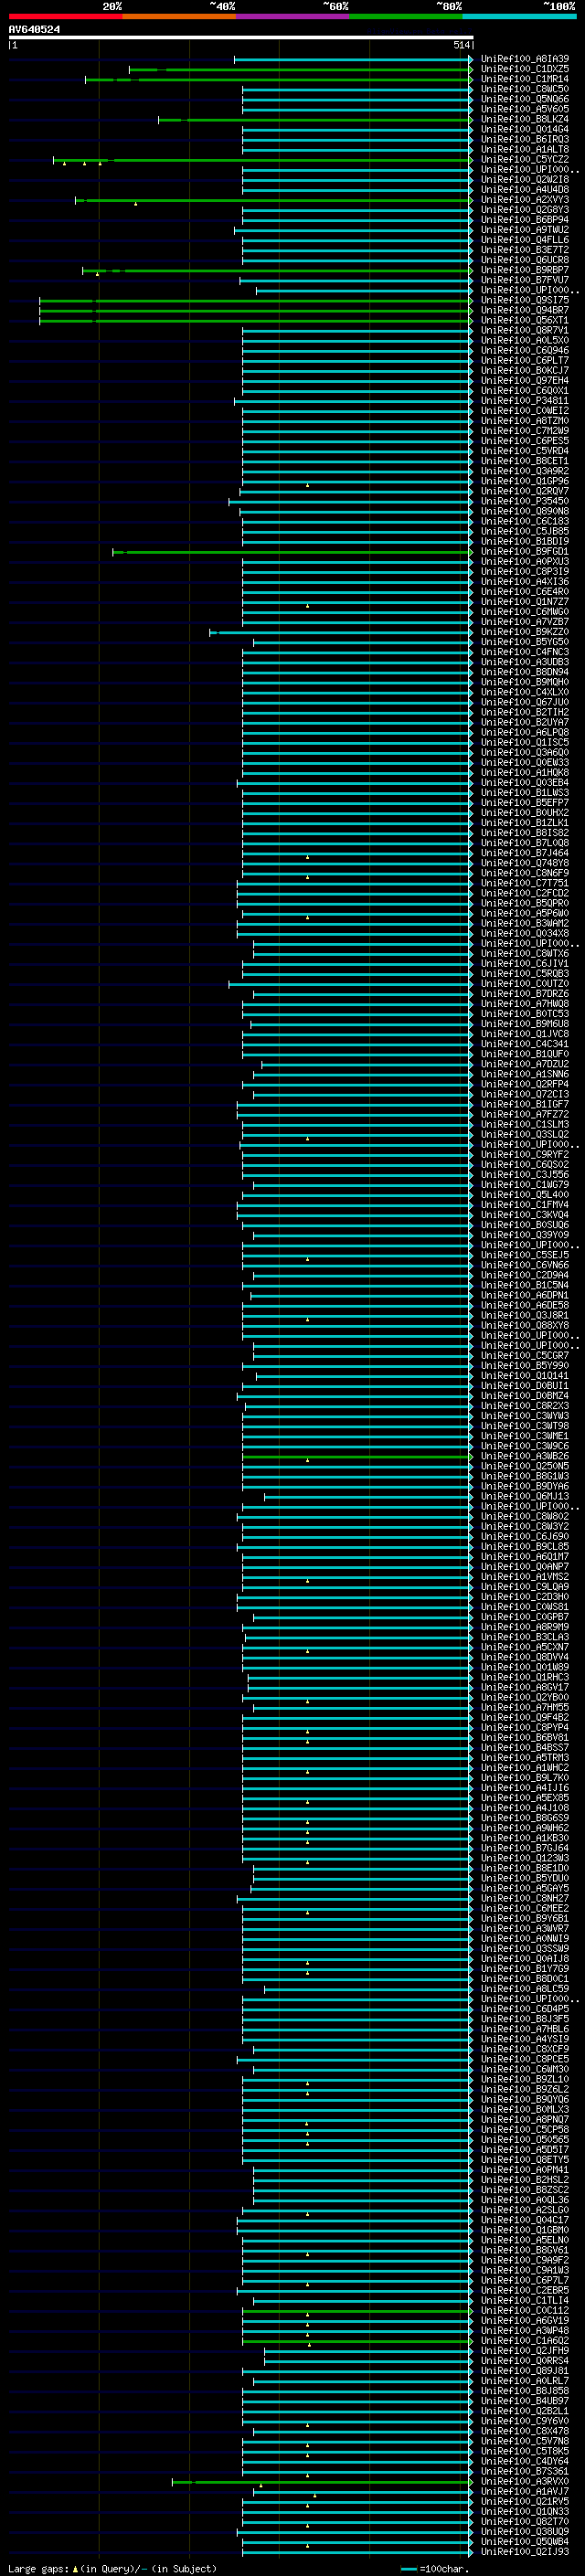Click label UniRef100_B5YC50
Image resolution: width=585 pixels, height=2576 pixels.
coord(525,643)
